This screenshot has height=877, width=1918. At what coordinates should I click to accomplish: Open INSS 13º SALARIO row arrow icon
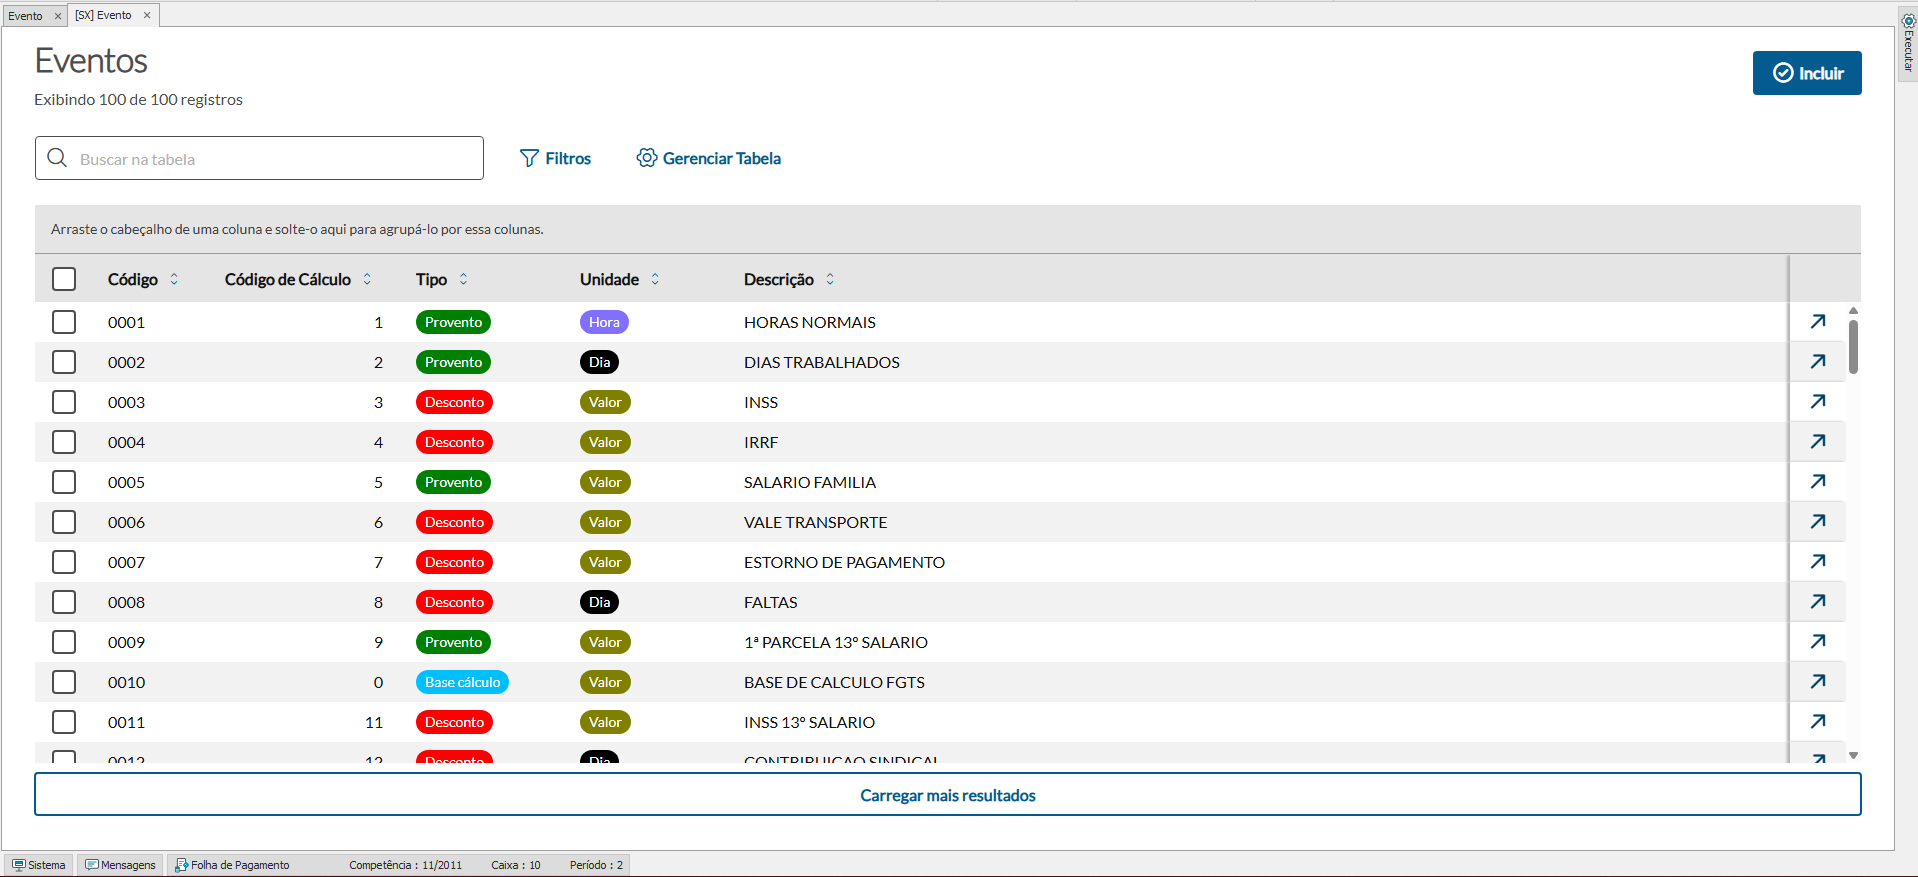(x=1818, y=722)
